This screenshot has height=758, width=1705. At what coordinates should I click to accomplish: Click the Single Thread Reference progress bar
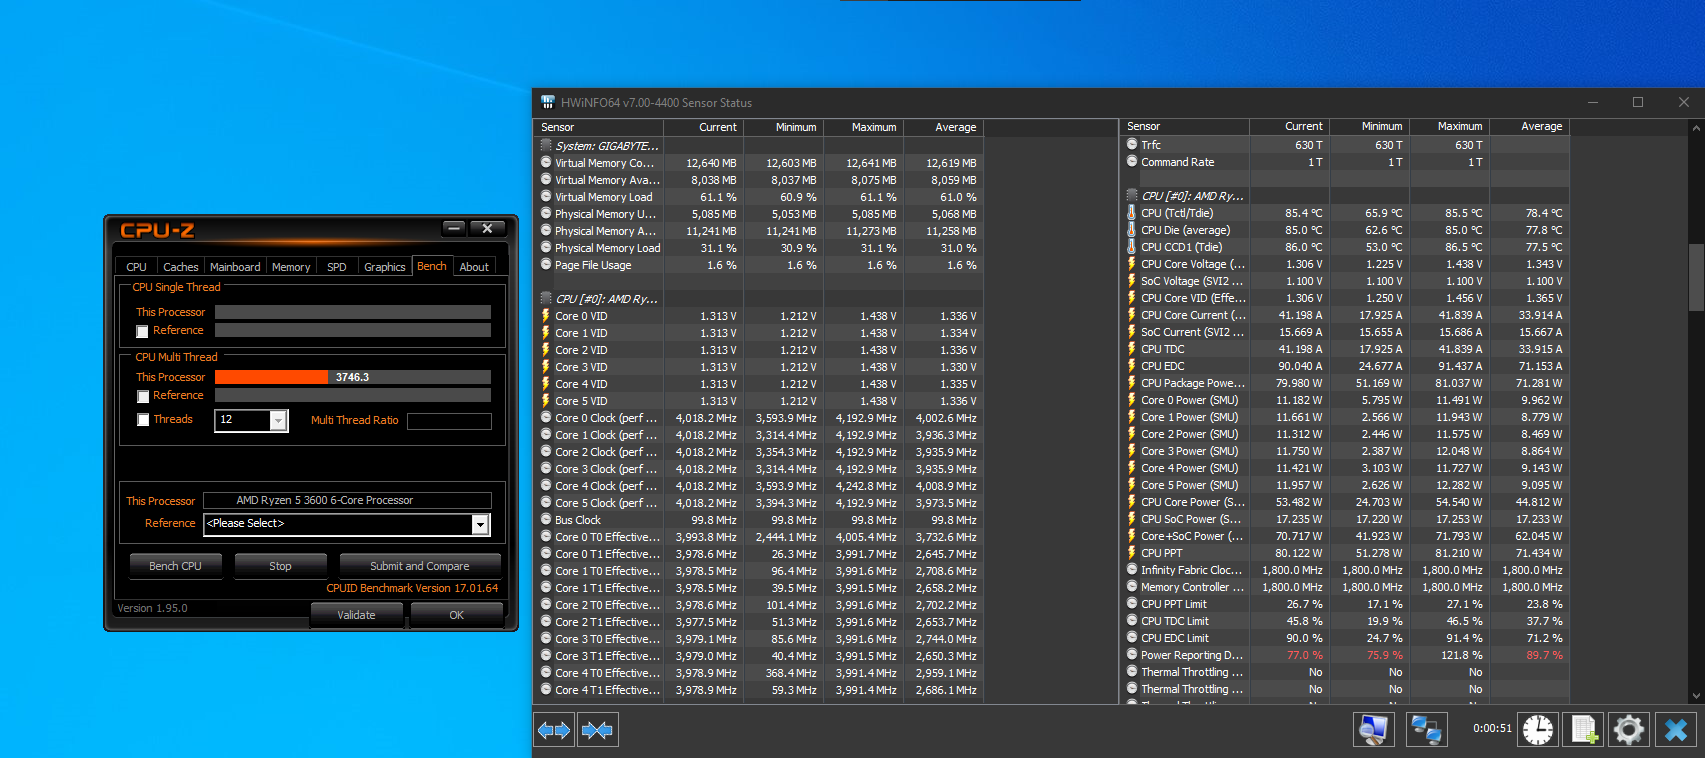pyautogui.click(x=353, y=330)
